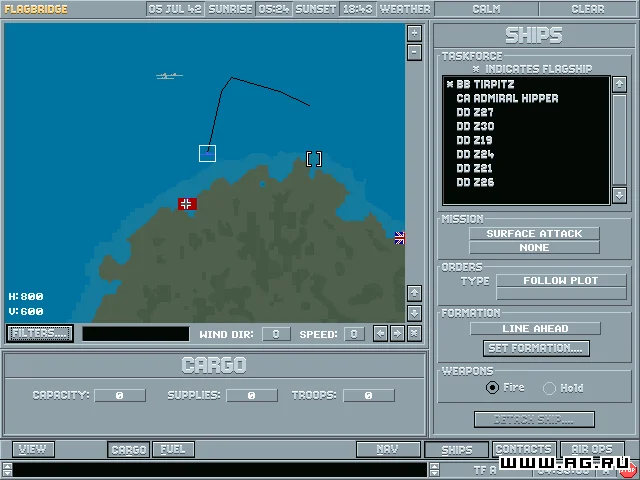This screenshot has height=480, width=640.
Task: Click the taskforce ship list scrollbar track
Action: 619,140
